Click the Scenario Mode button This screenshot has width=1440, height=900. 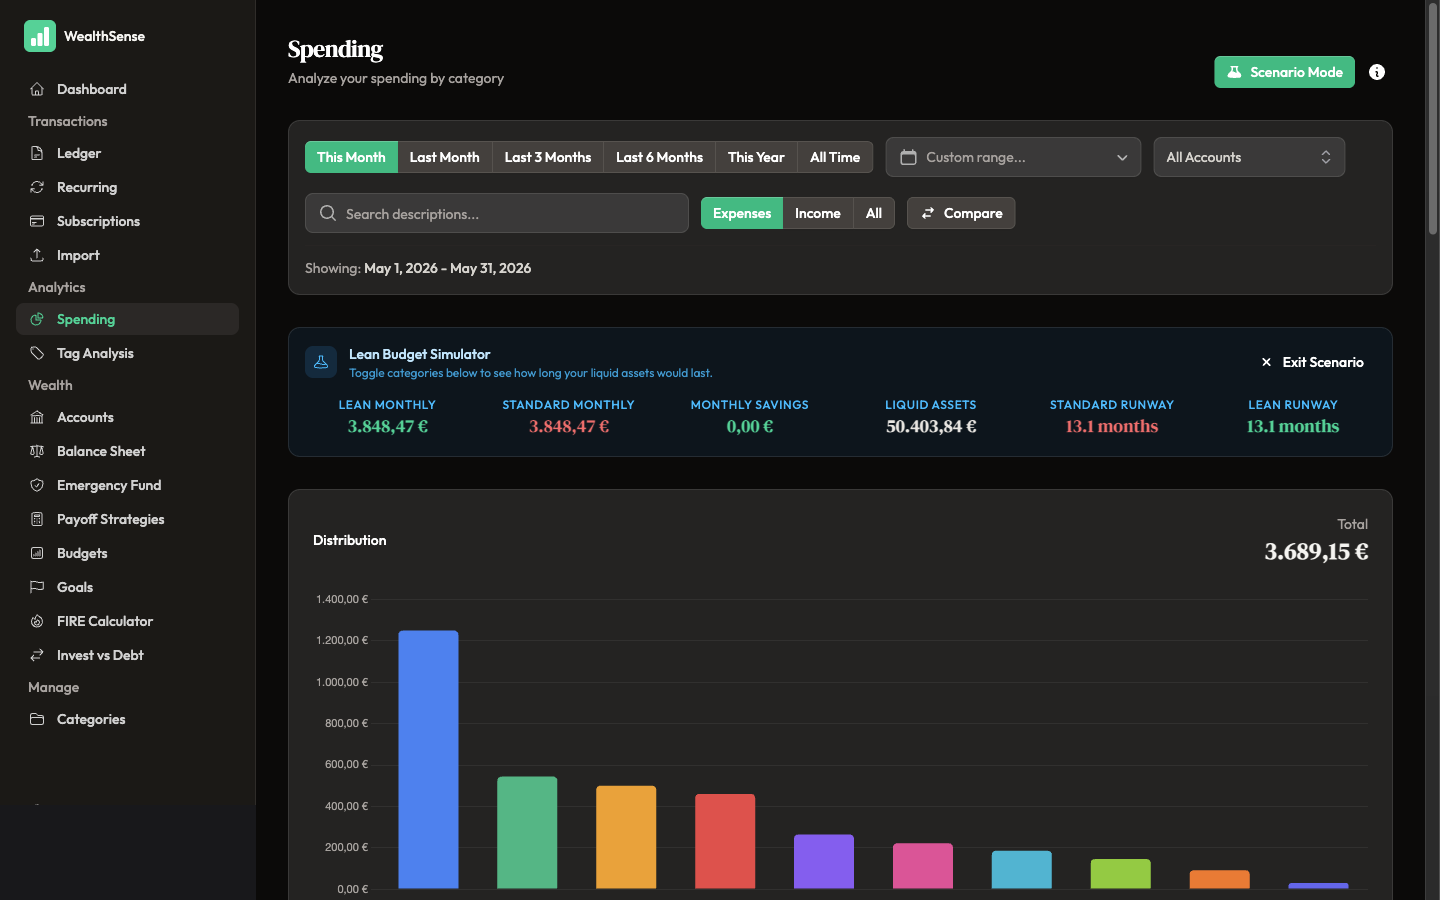coord(1284,72)
